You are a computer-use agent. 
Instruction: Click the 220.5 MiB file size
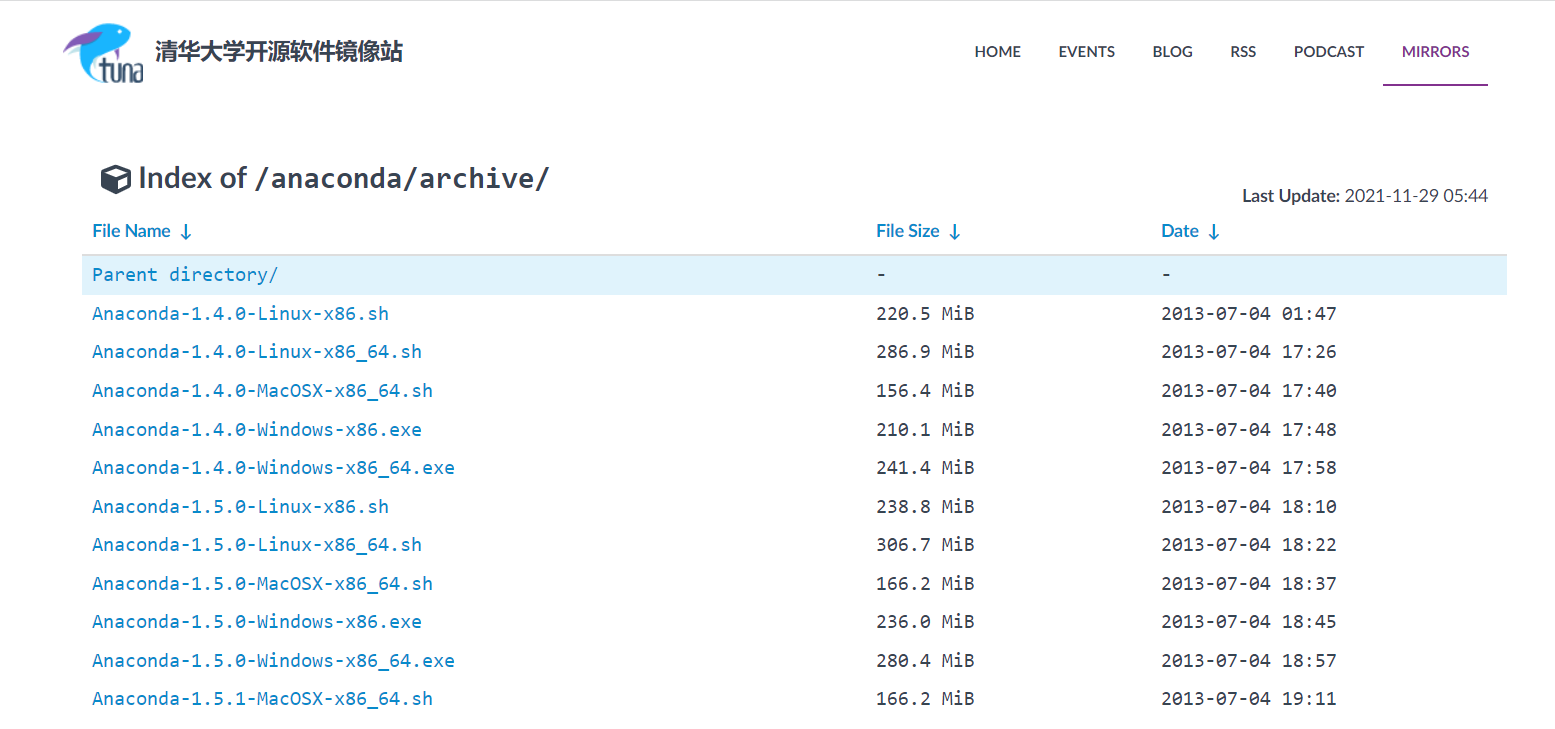point(925,313)
